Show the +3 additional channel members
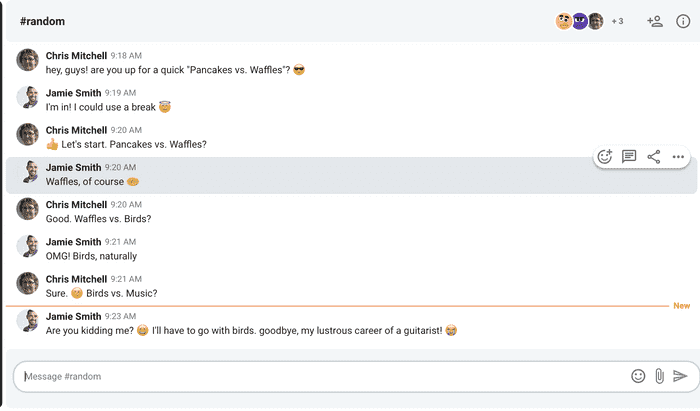The height and width of the screenshot is (411, 700). (617, 21)
